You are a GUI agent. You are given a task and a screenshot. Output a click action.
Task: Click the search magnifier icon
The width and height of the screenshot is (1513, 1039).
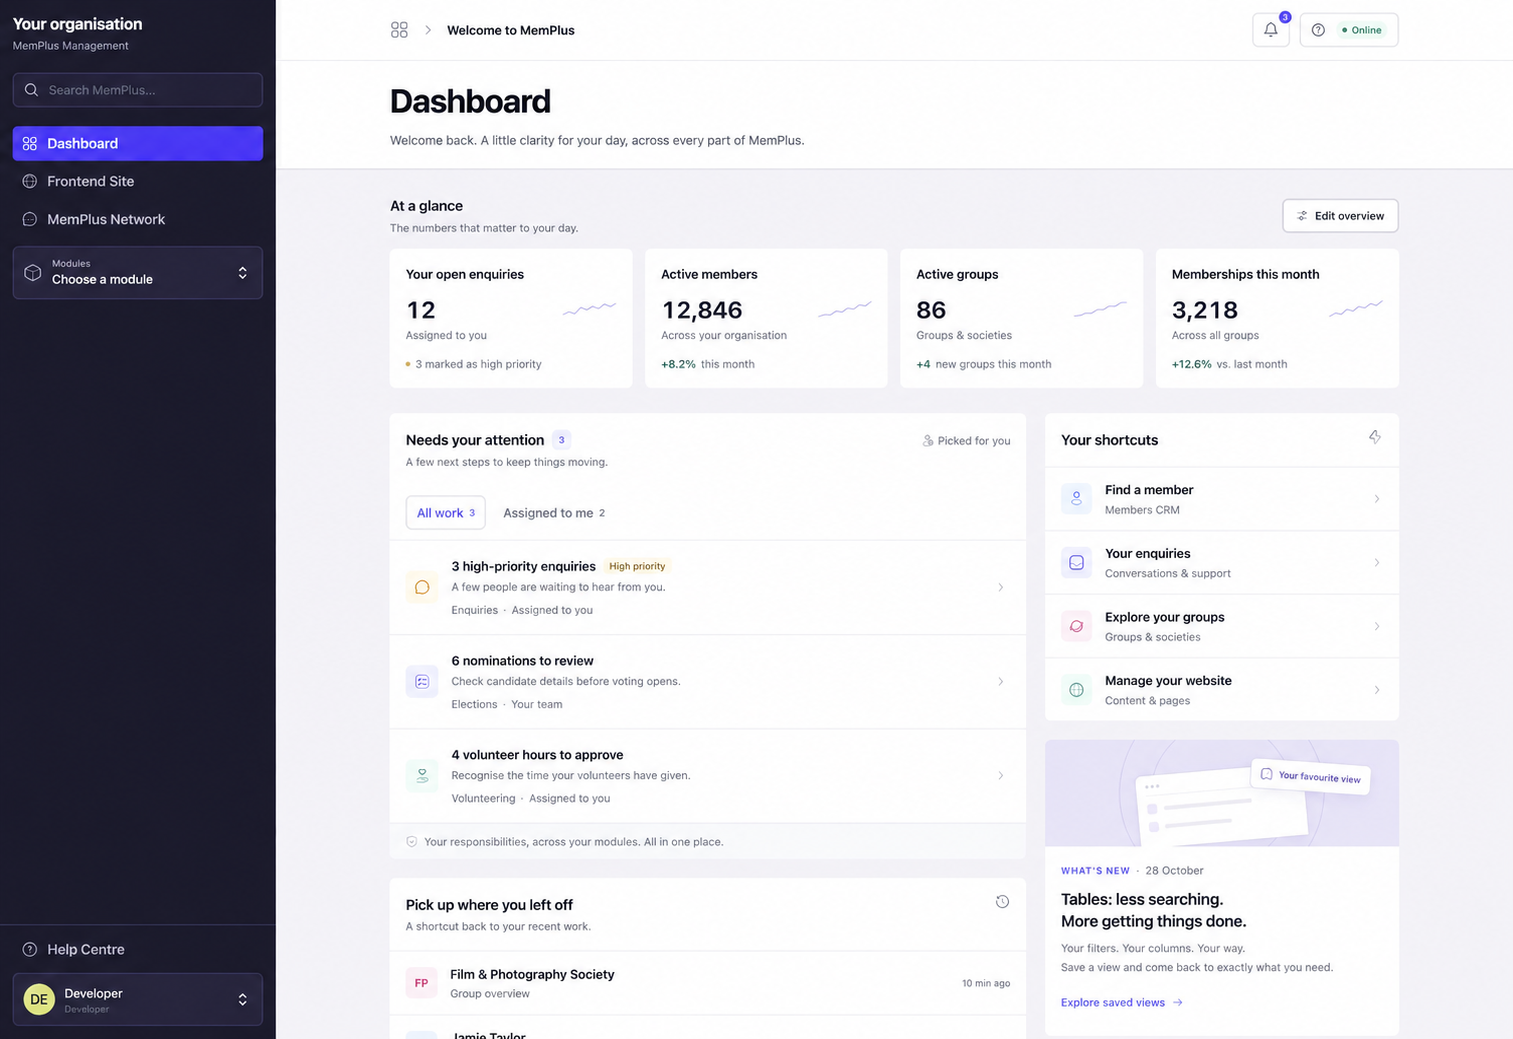[x=32, y=90]
